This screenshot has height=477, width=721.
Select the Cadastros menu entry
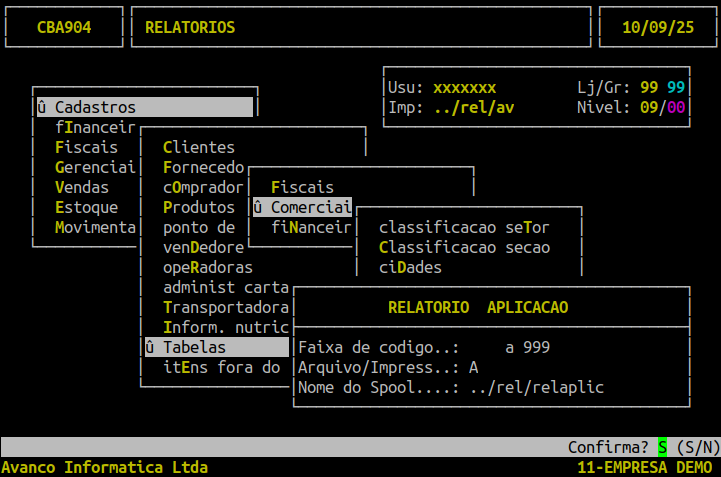pos(95,107)
